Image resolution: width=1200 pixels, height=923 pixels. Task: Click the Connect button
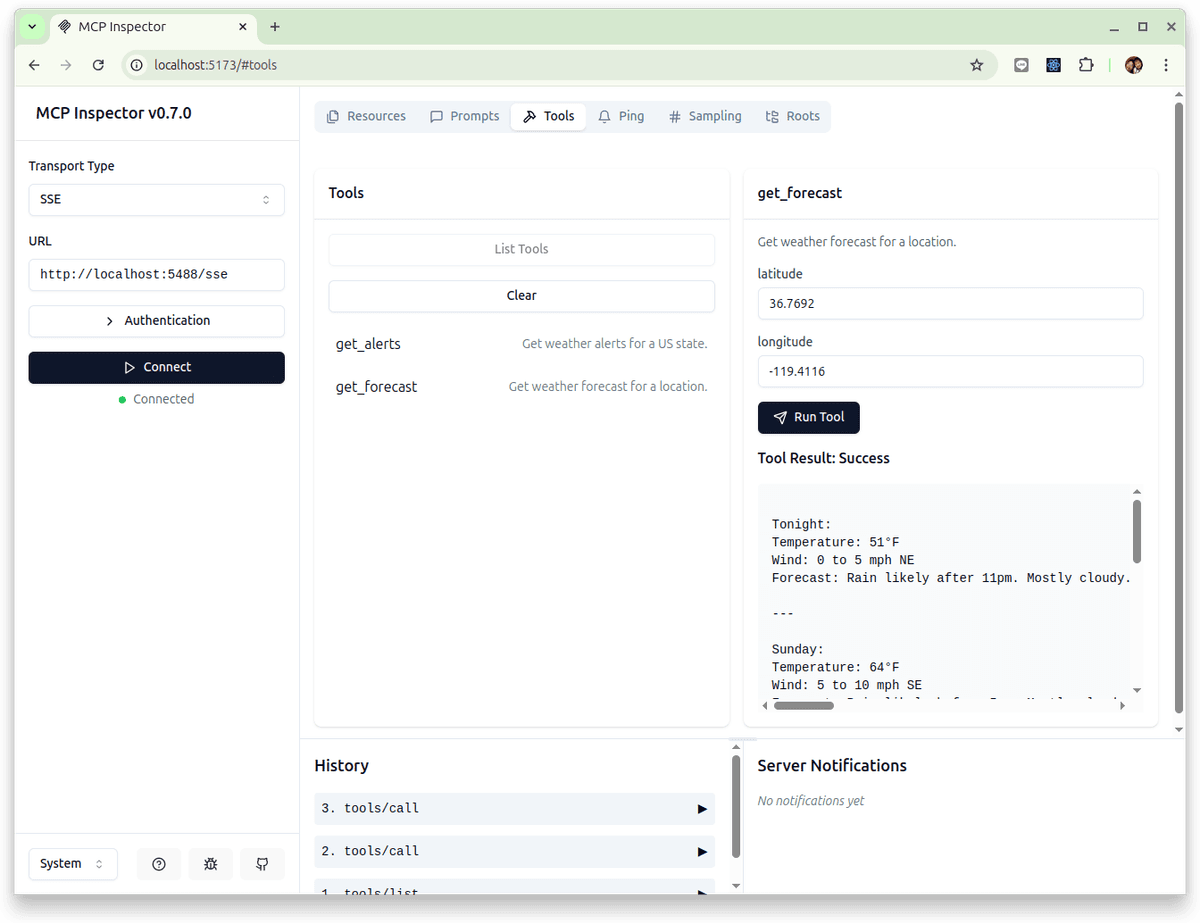[x=156, y=367]
